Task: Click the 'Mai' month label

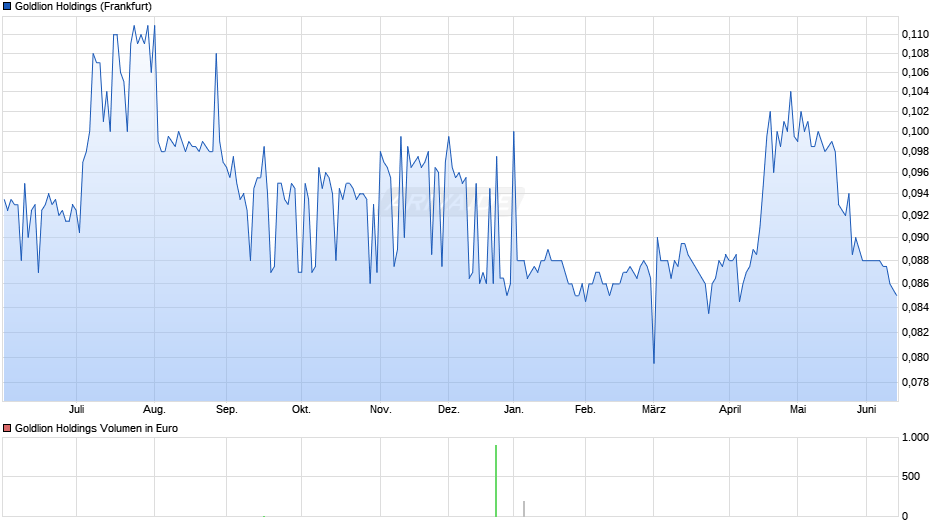Action: [x=798, y=410]
